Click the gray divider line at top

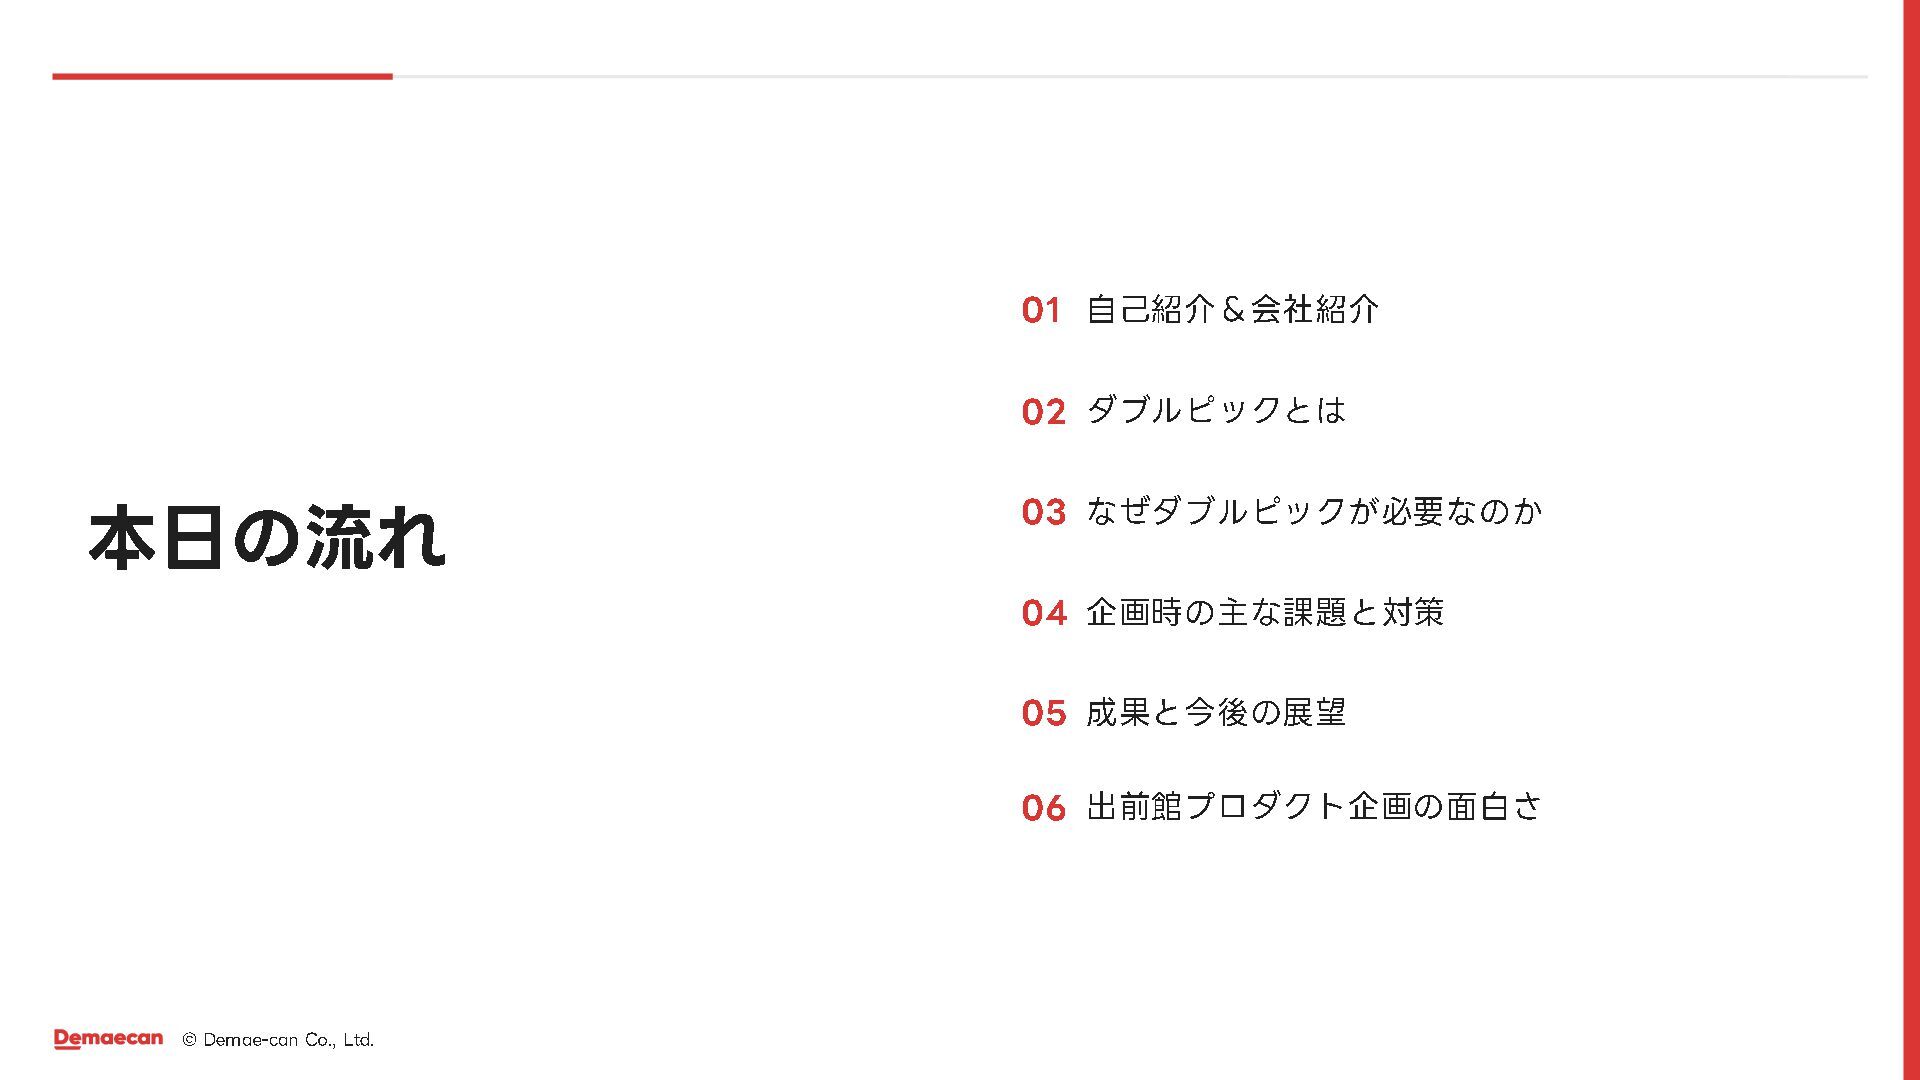[1130, 76]
